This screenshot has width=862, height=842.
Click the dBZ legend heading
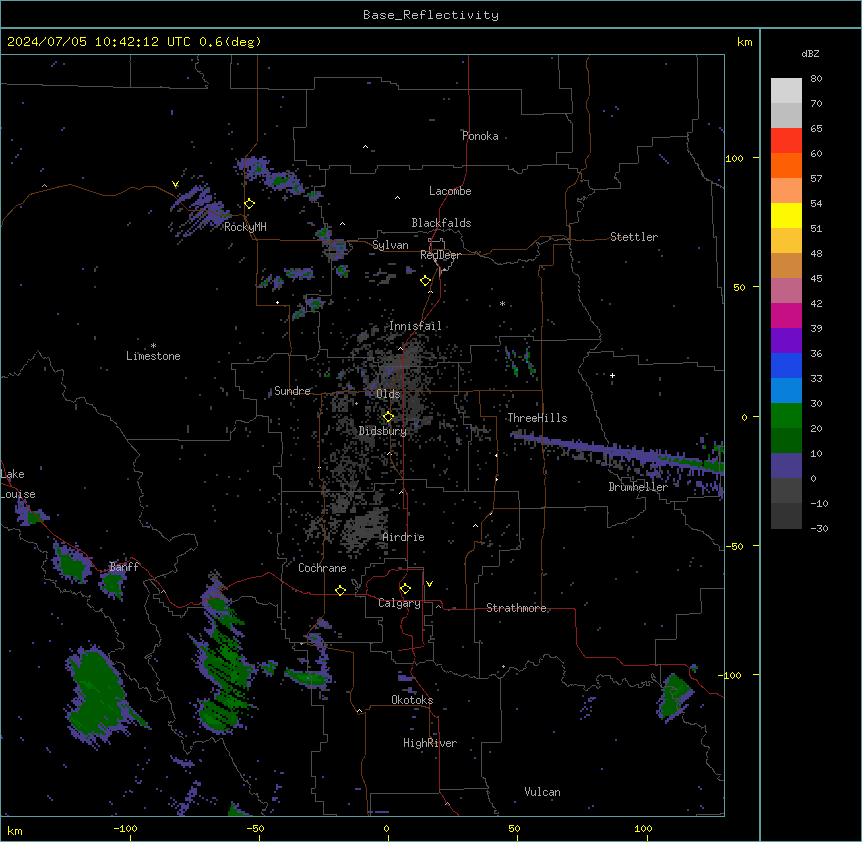click(x=810, y=53)
